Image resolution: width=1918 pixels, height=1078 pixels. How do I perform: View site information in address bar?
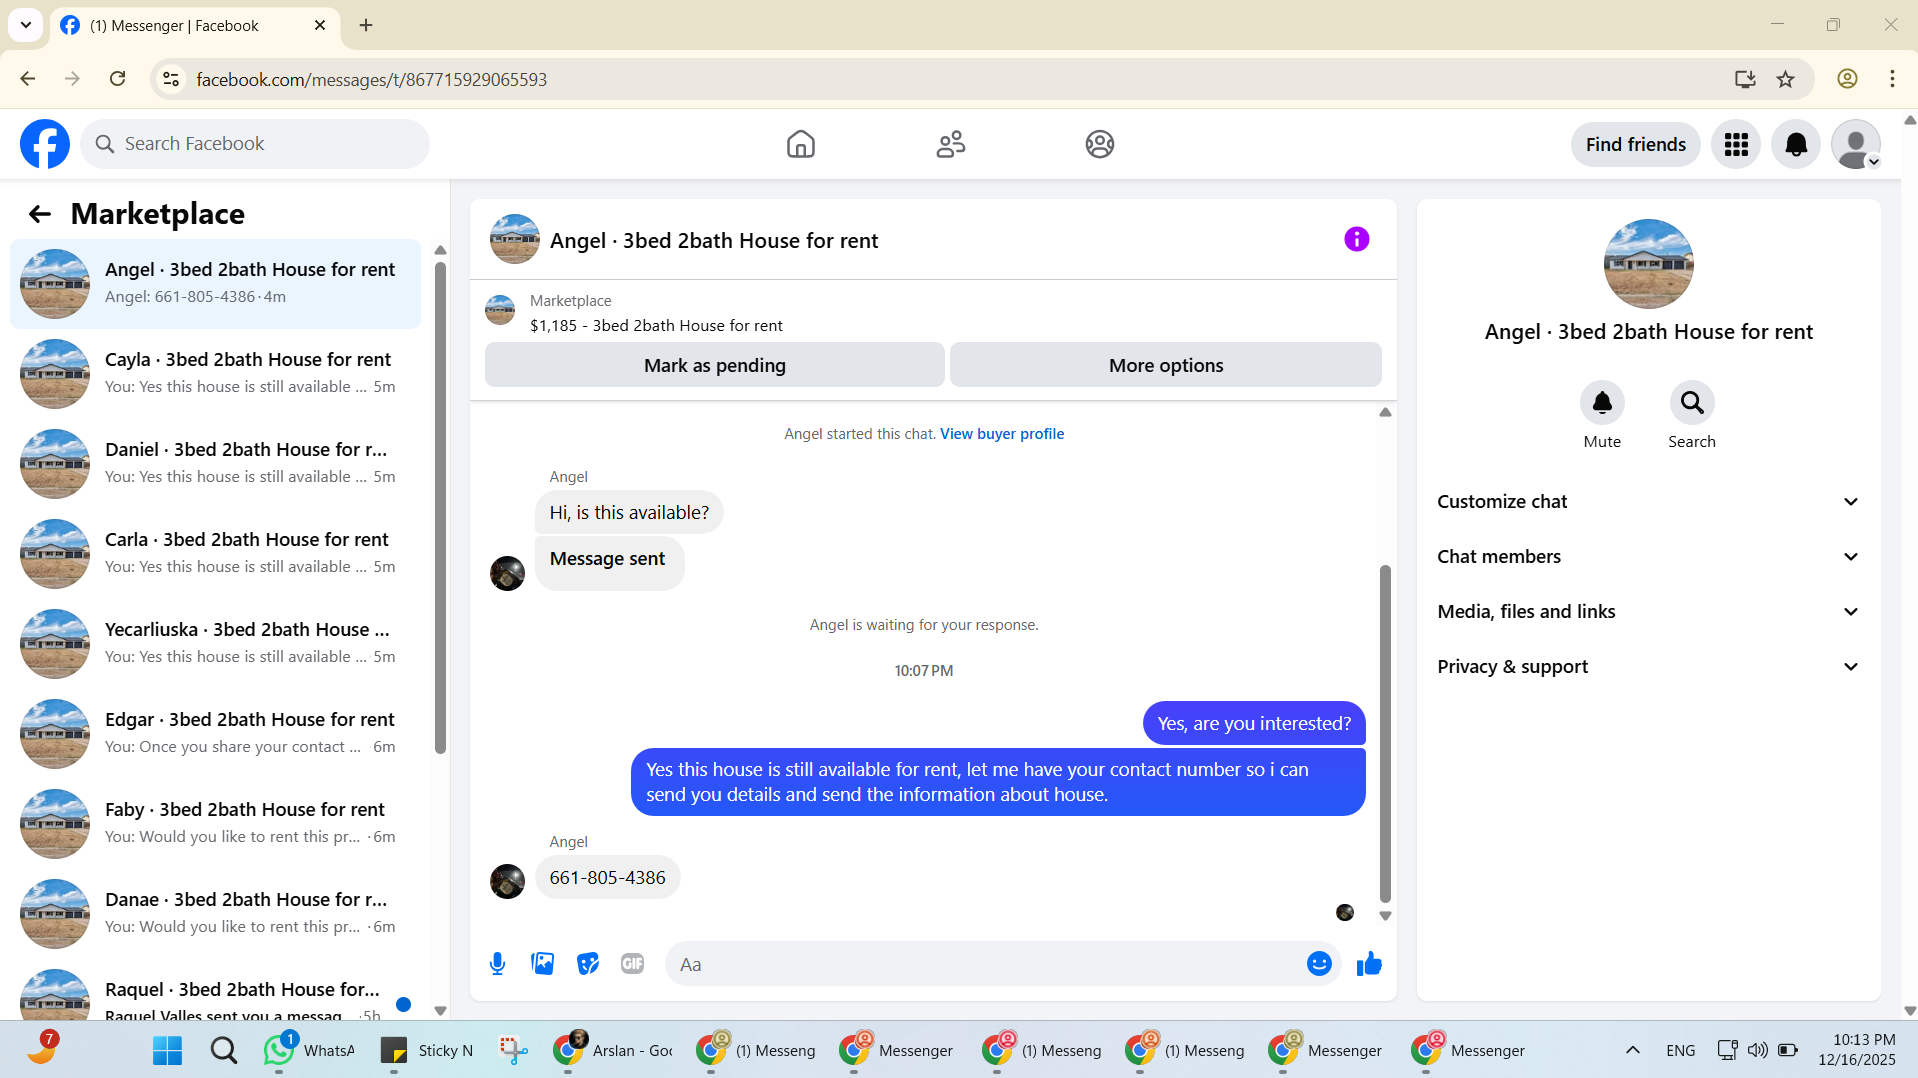[x=171, y=79]
